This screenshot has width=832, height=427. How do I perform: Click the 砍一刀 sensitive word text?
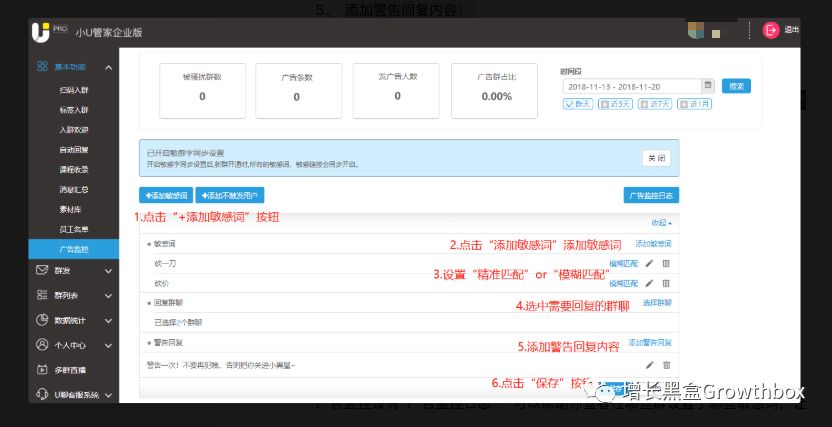pos(165,264)
